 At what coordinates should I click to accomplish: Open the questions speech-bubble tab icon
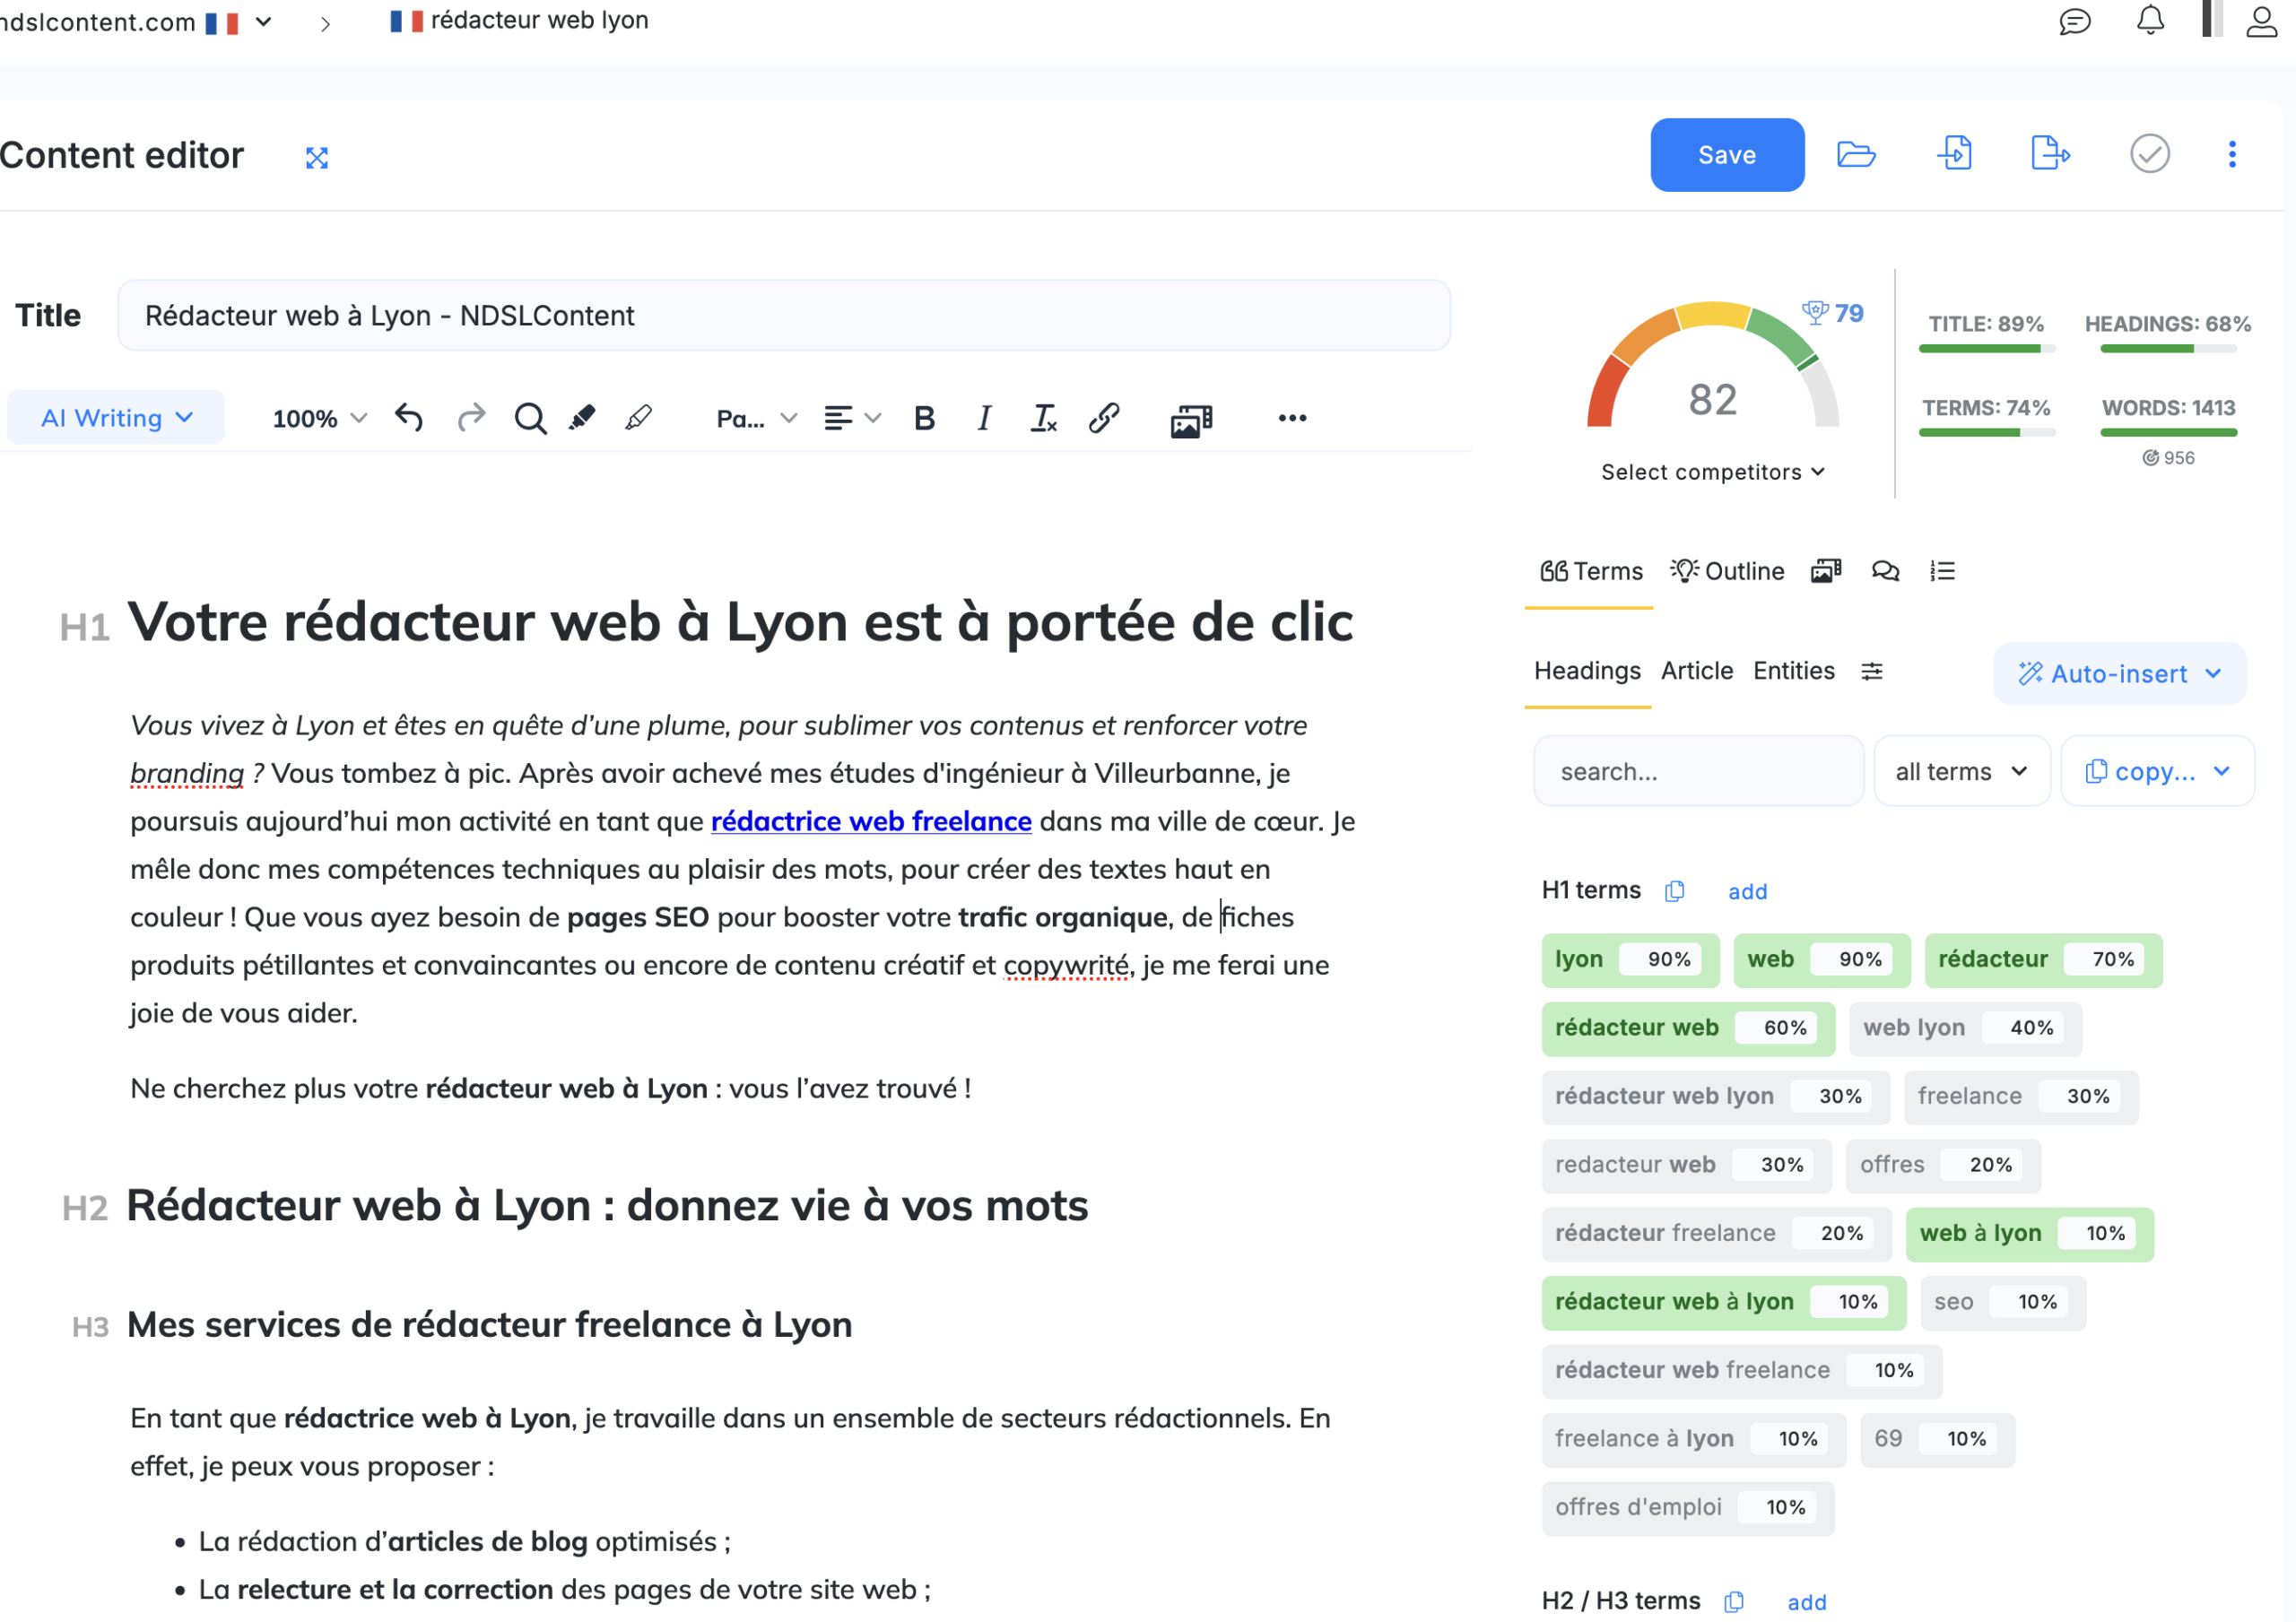1885,571
